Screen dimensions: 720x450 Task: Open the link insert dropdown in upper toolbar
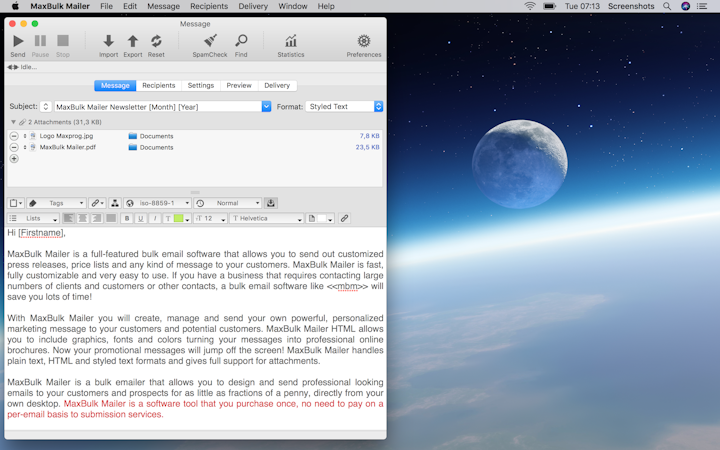pos(97,203)
